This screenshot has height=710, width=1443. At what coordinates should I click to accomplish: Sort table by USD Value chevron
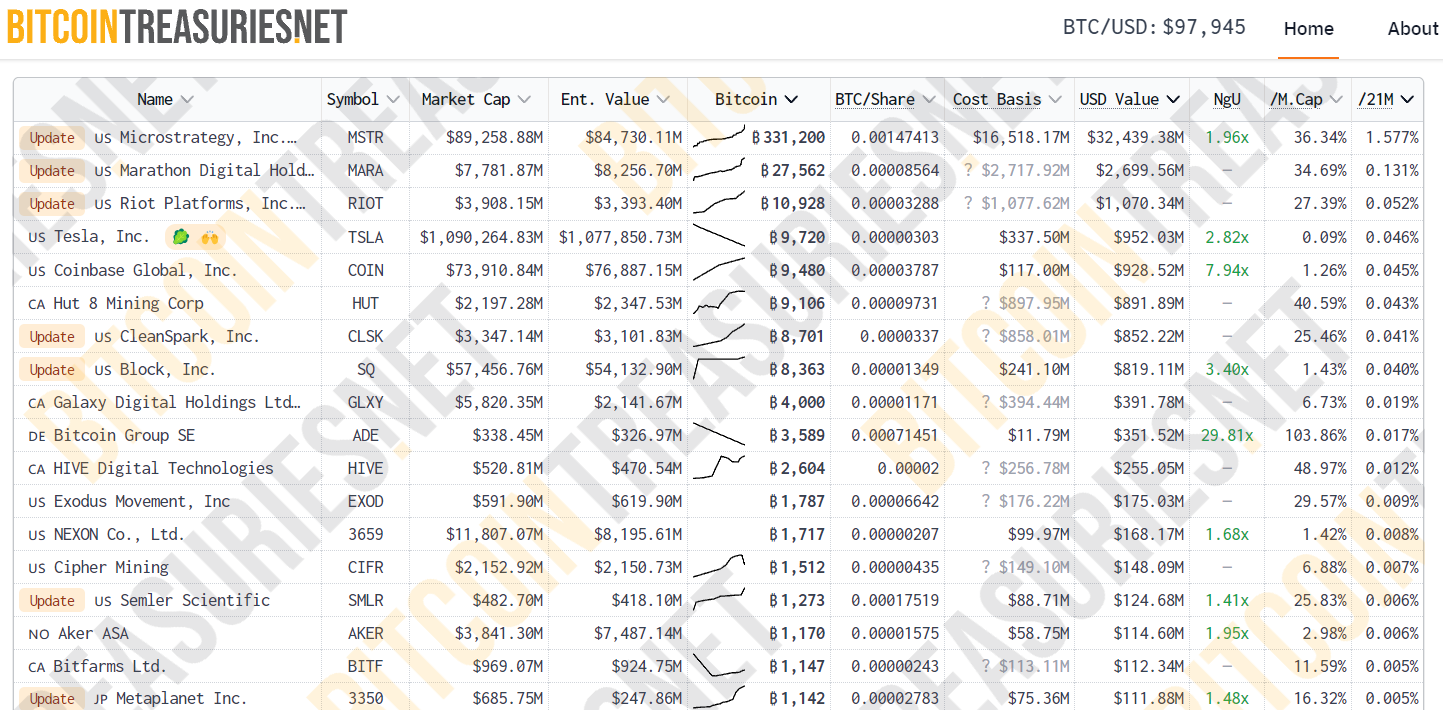[1172, 100]
